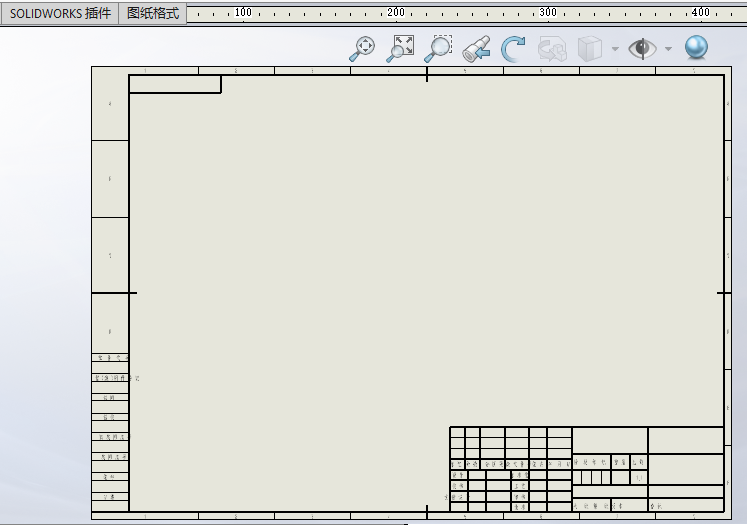Click the greyed-out 3D Drawing View icon
747x525 pixels.
pos(552,48)
